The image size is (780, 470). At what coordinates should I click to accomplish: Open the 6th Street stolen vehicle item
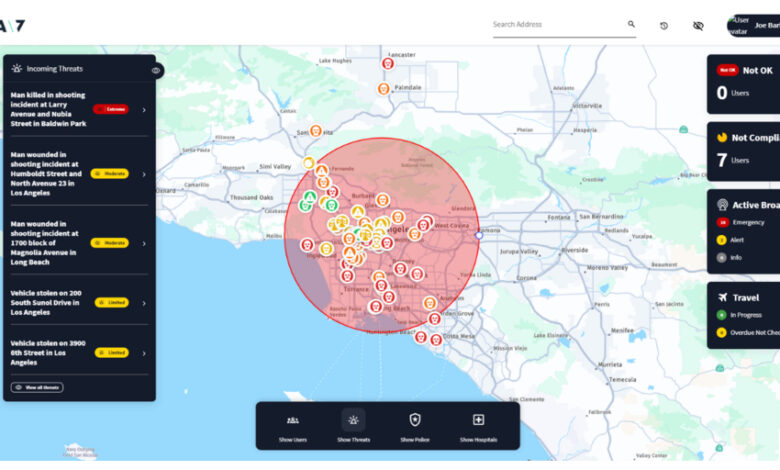click(x=144, y=352)
